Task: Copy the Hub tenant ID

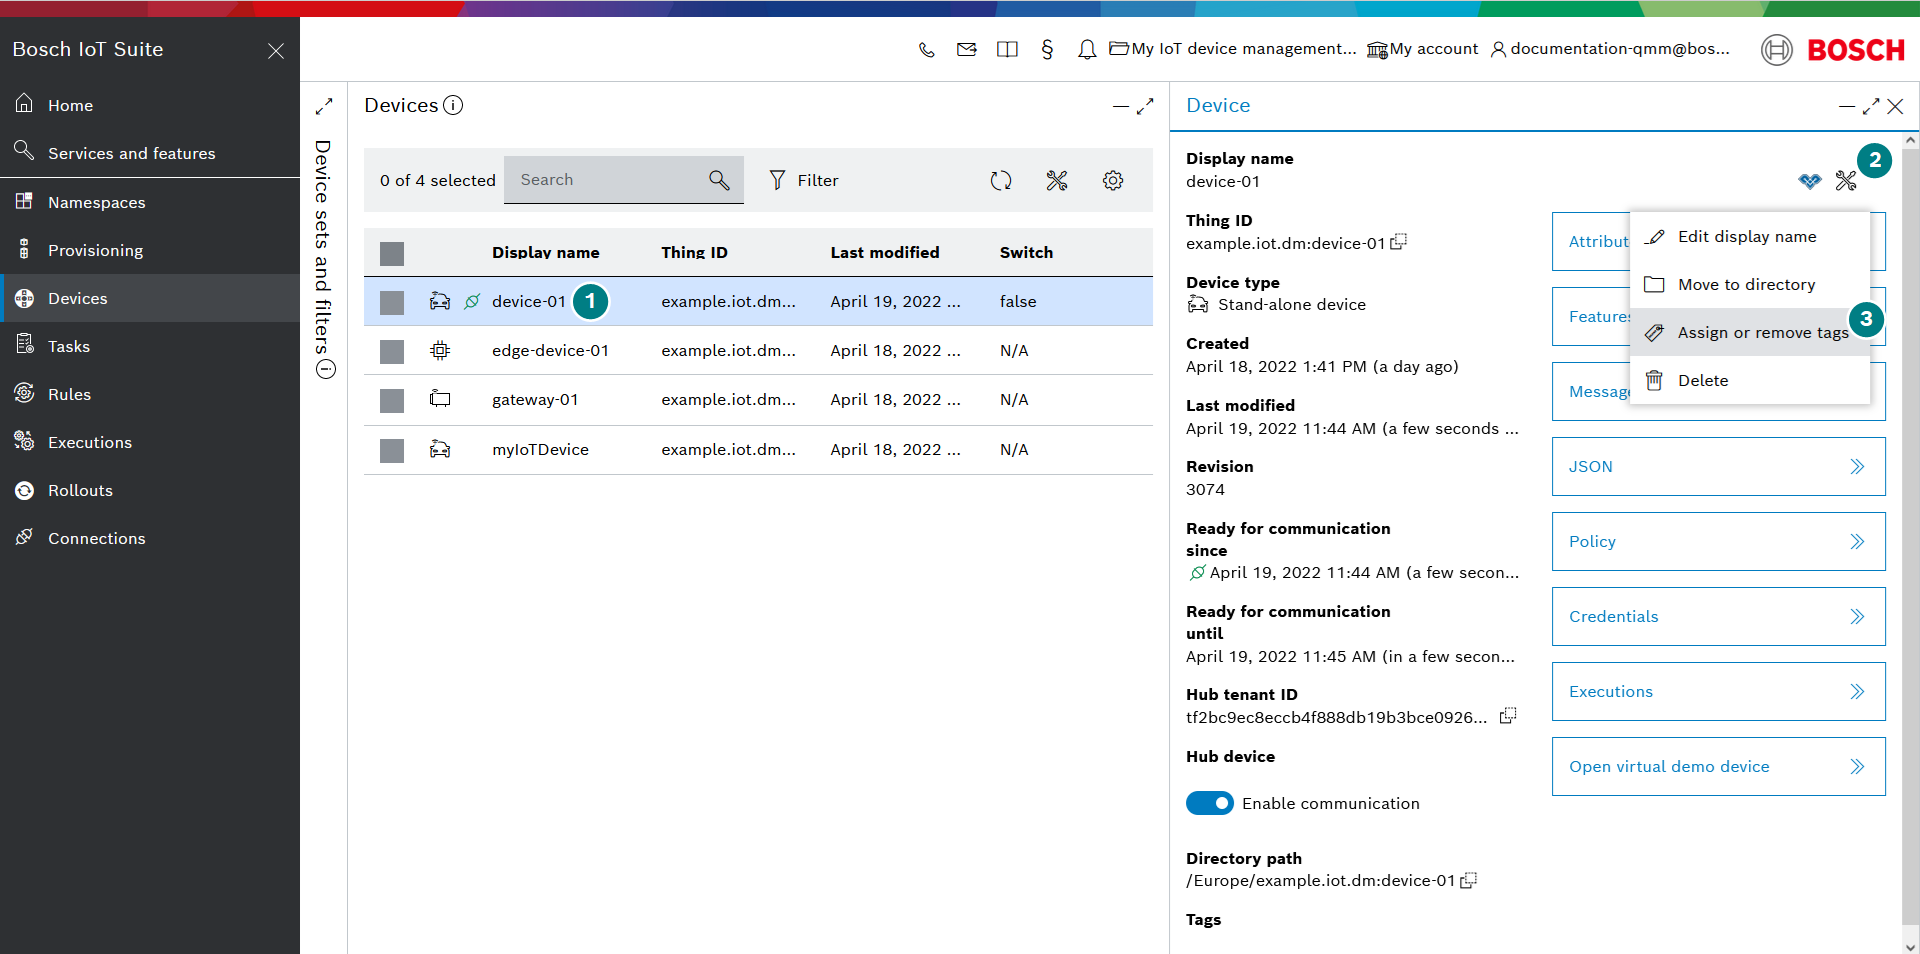Action: (x=1508, y=715)
